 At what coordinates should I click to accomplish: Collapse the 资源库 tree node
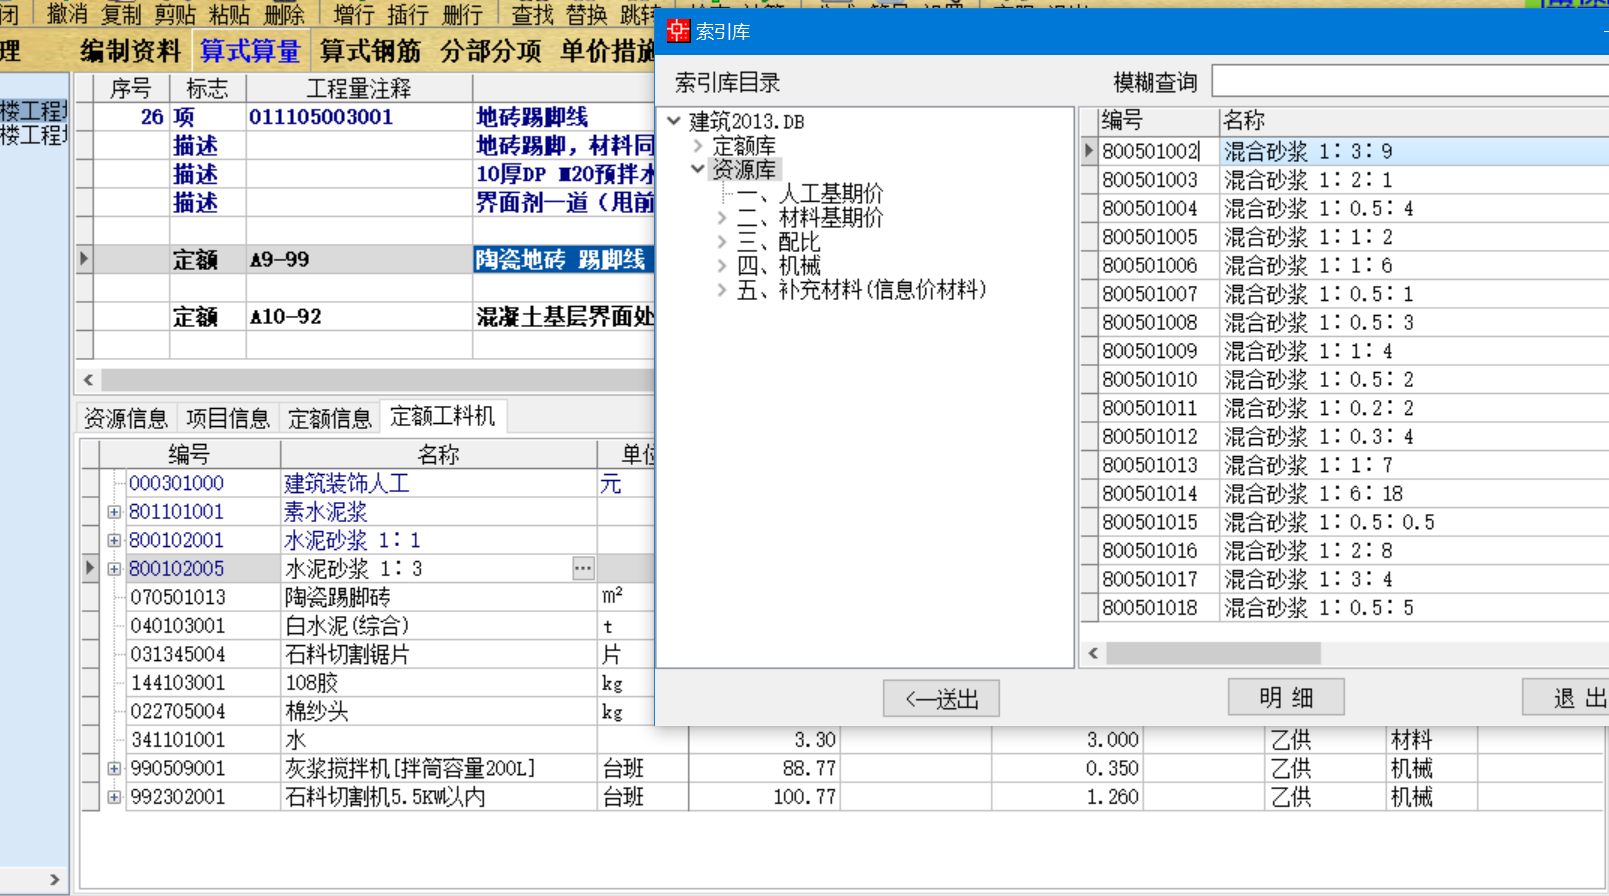[x=698, y=169]
